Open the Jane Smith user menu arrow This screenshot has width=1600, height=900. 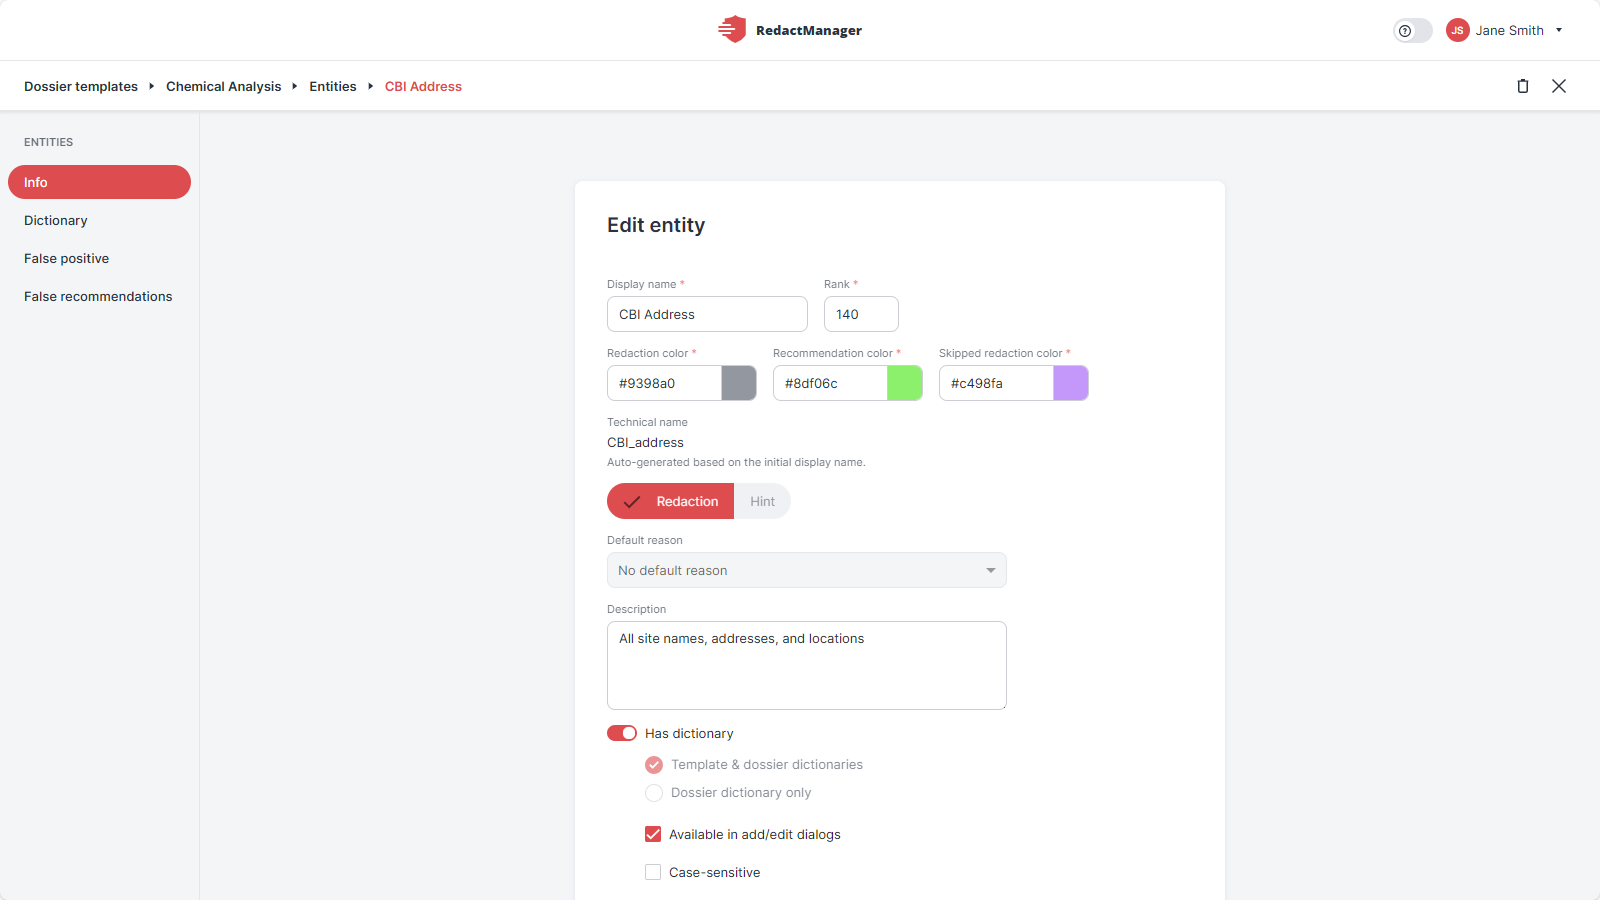point(1559,30)
